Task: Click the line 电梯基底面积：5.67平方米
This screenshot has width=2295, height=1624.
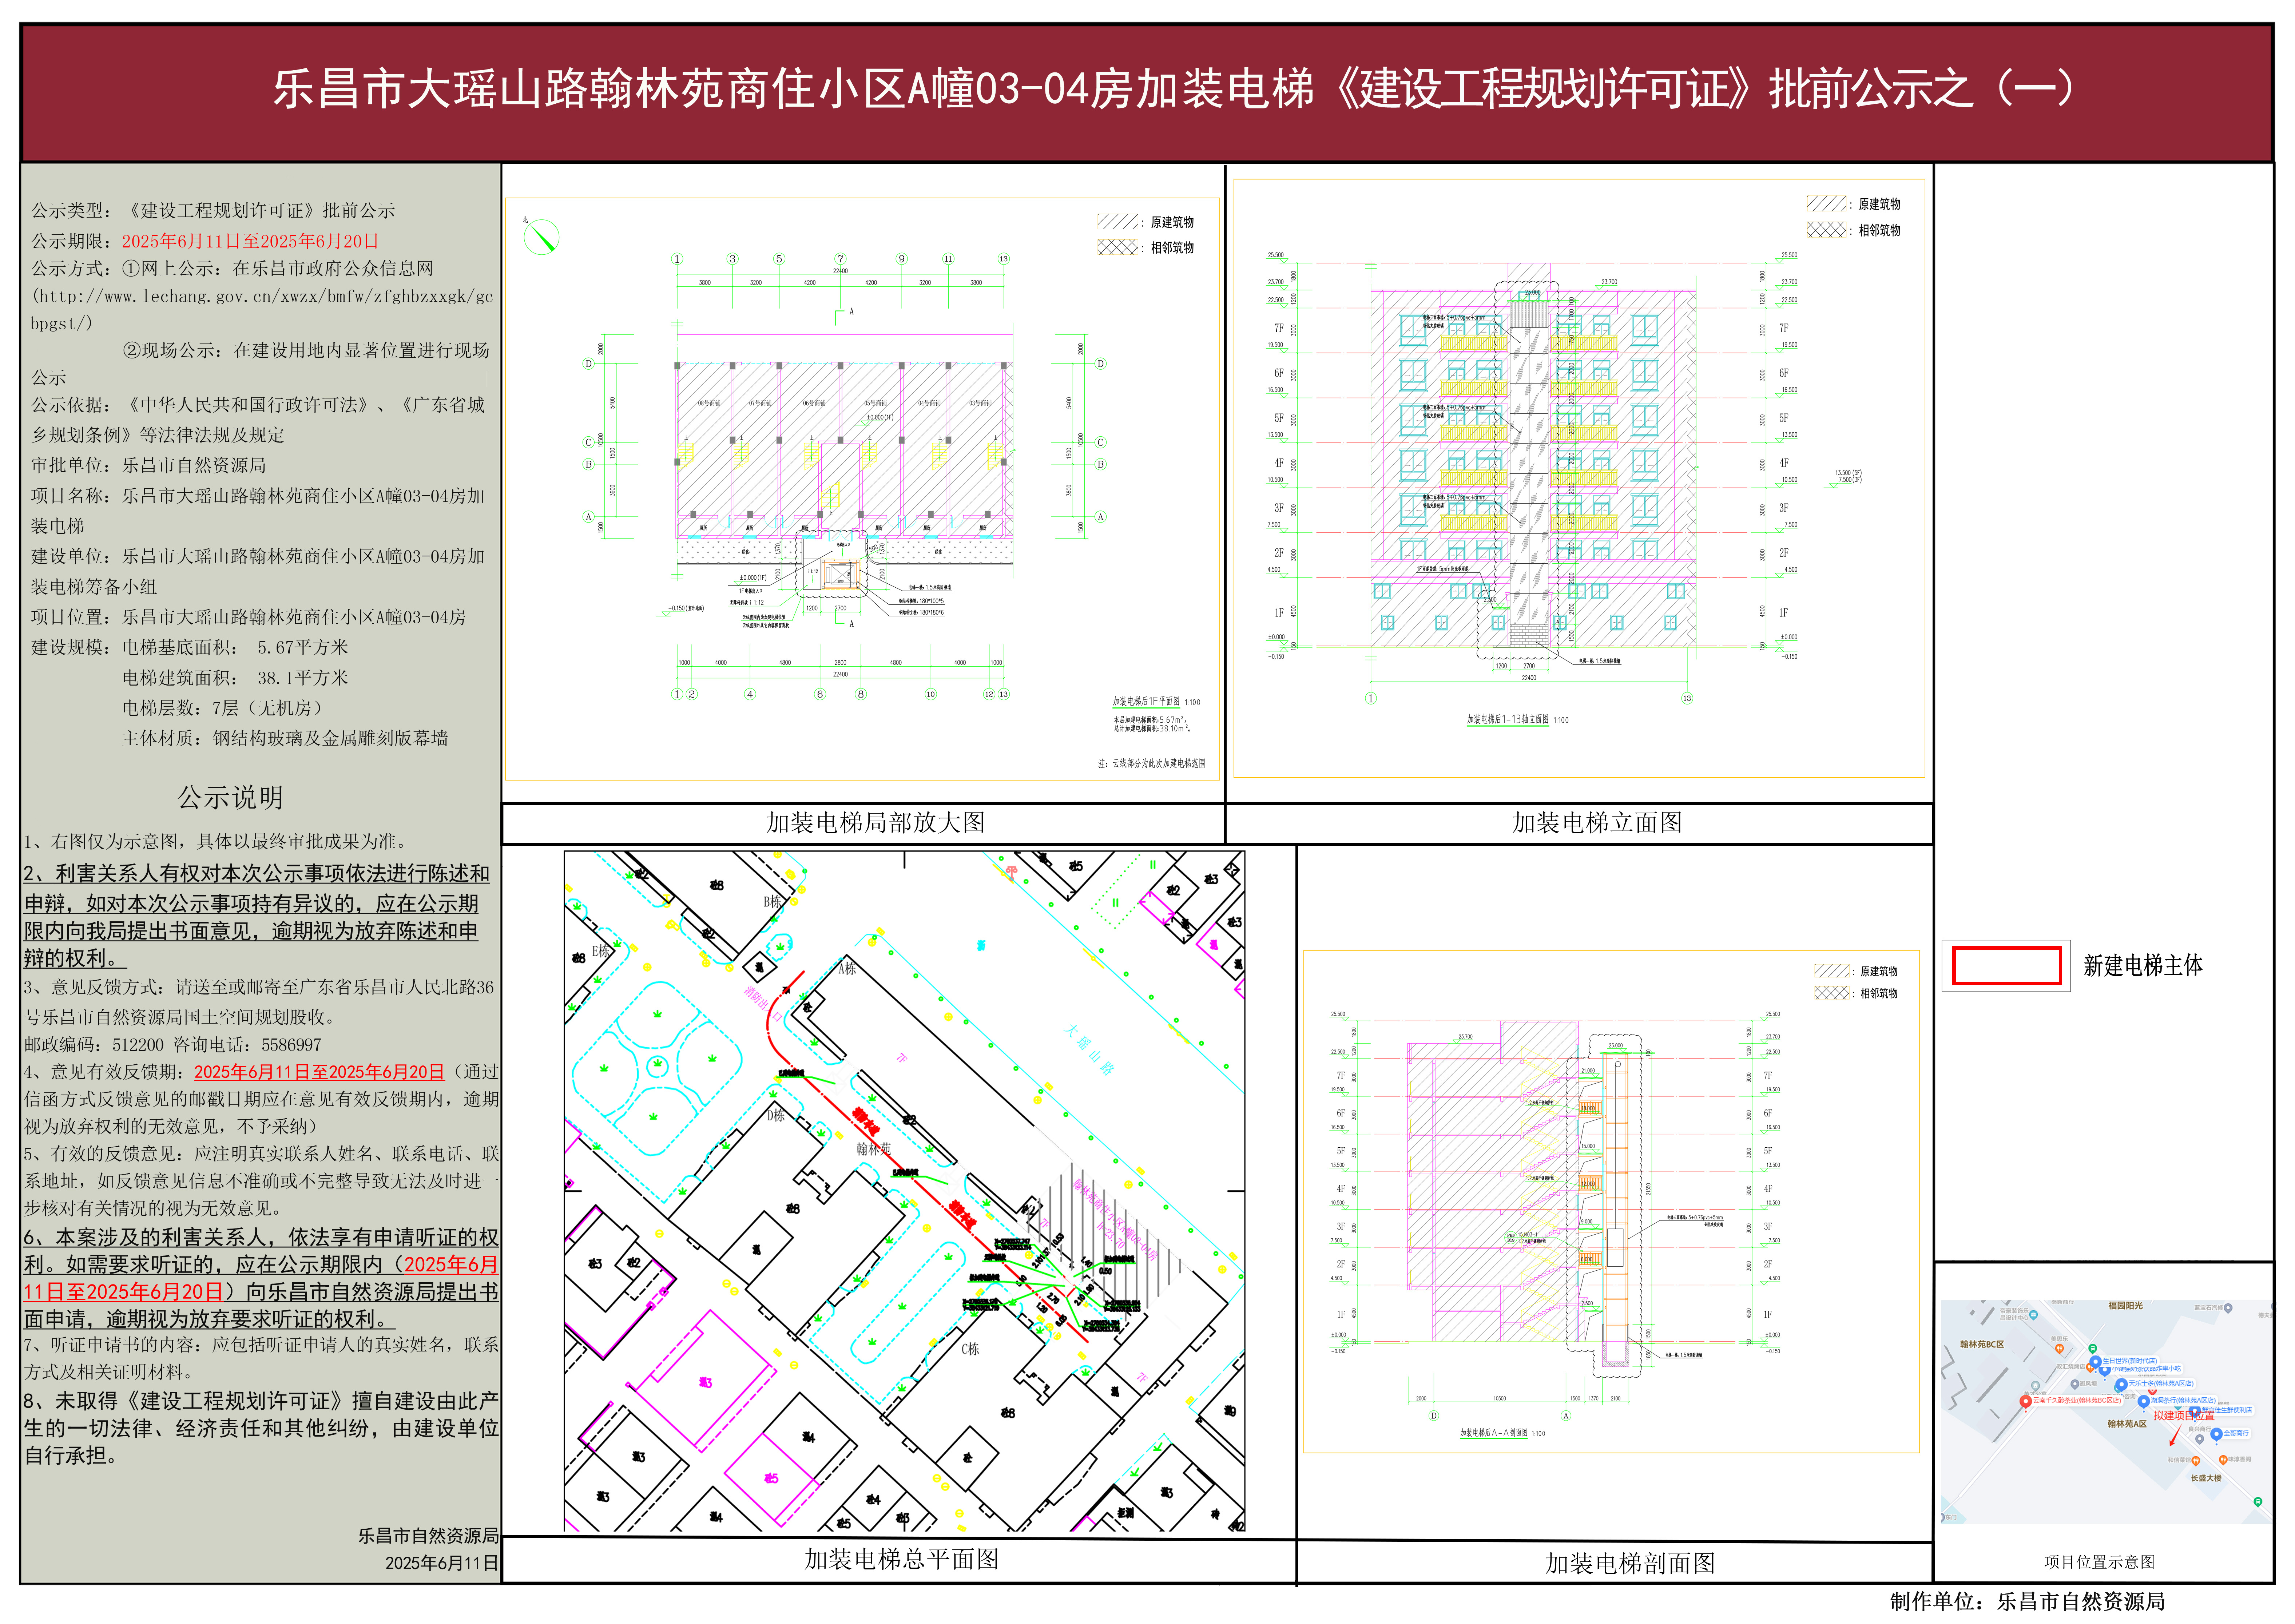Action: [235, 648]
